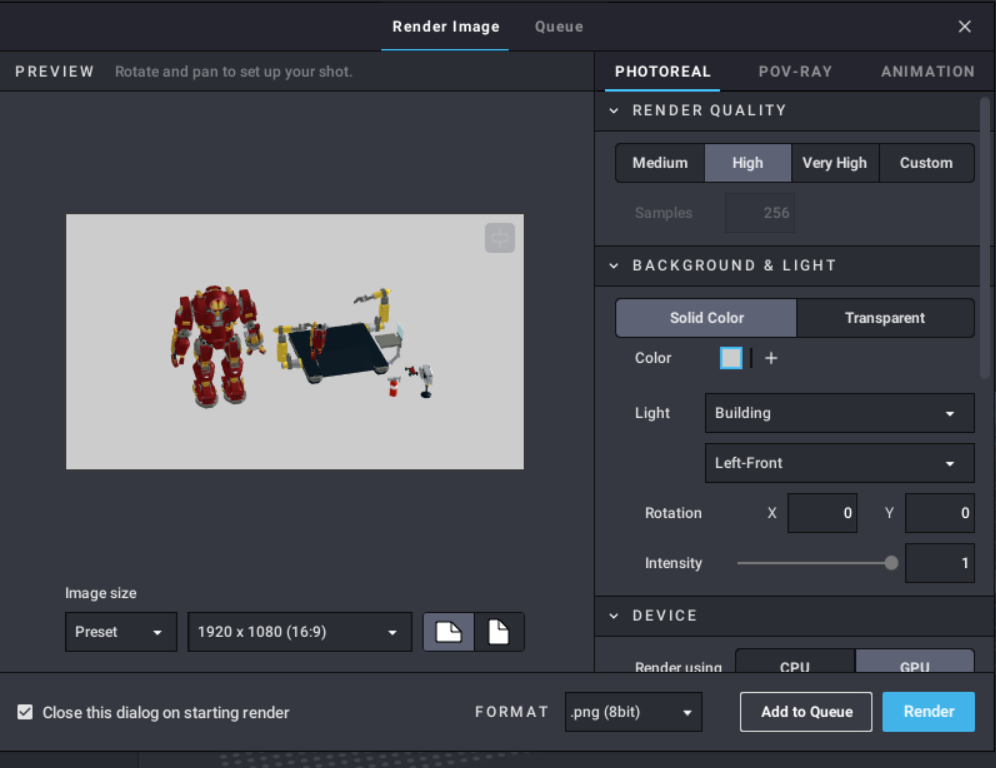Screen dimensions: 996x768
Task: Click the Intensity slider handle
Action: click(x=891, y=563)
